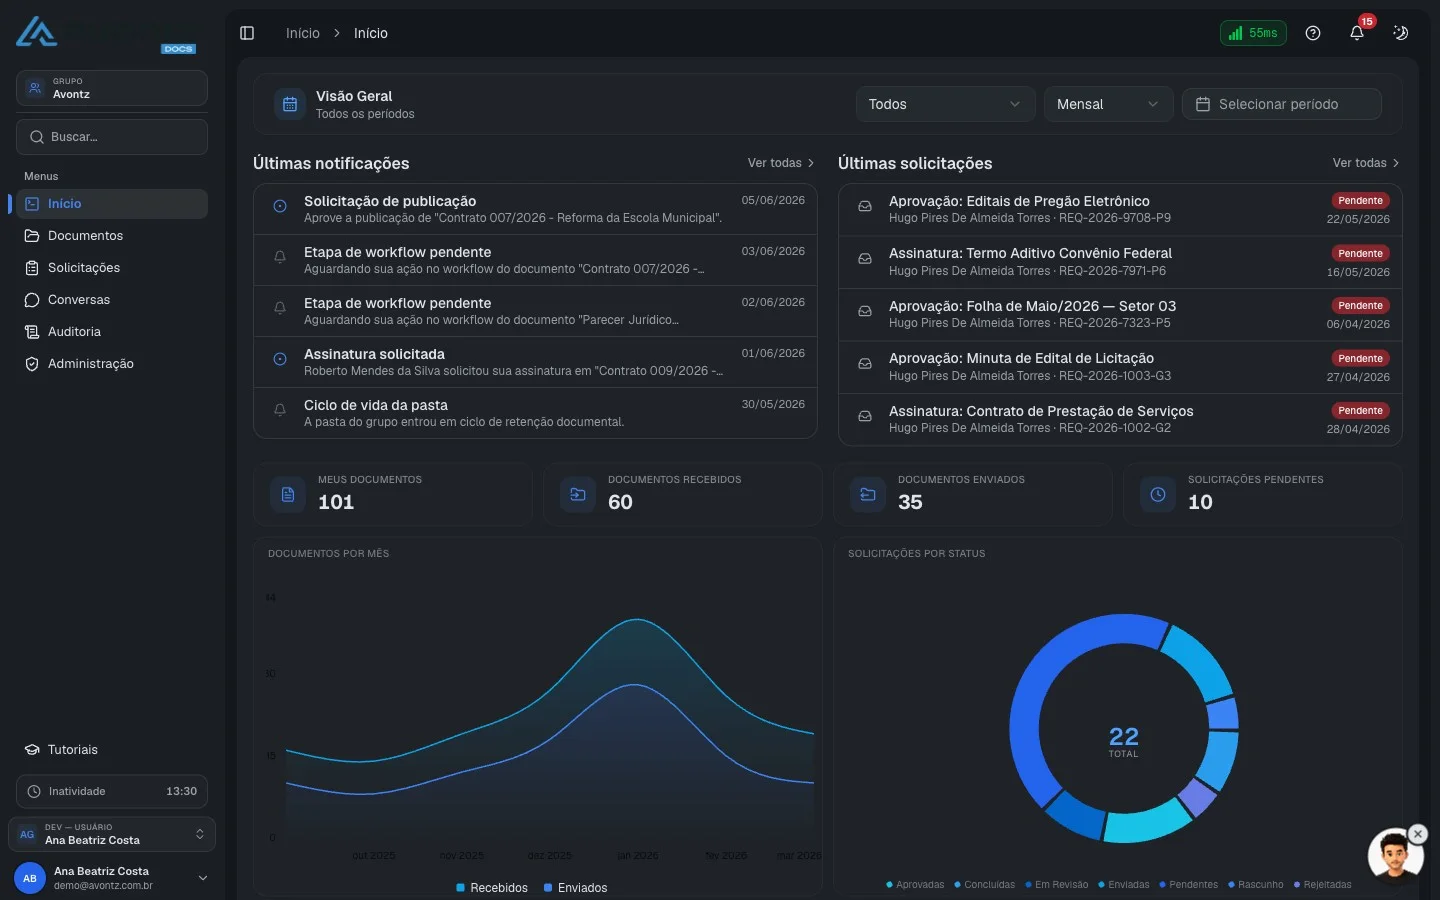Toggle Enviados series in chart legend
The image size is (1440, 900).
click(x=576, y=888)
